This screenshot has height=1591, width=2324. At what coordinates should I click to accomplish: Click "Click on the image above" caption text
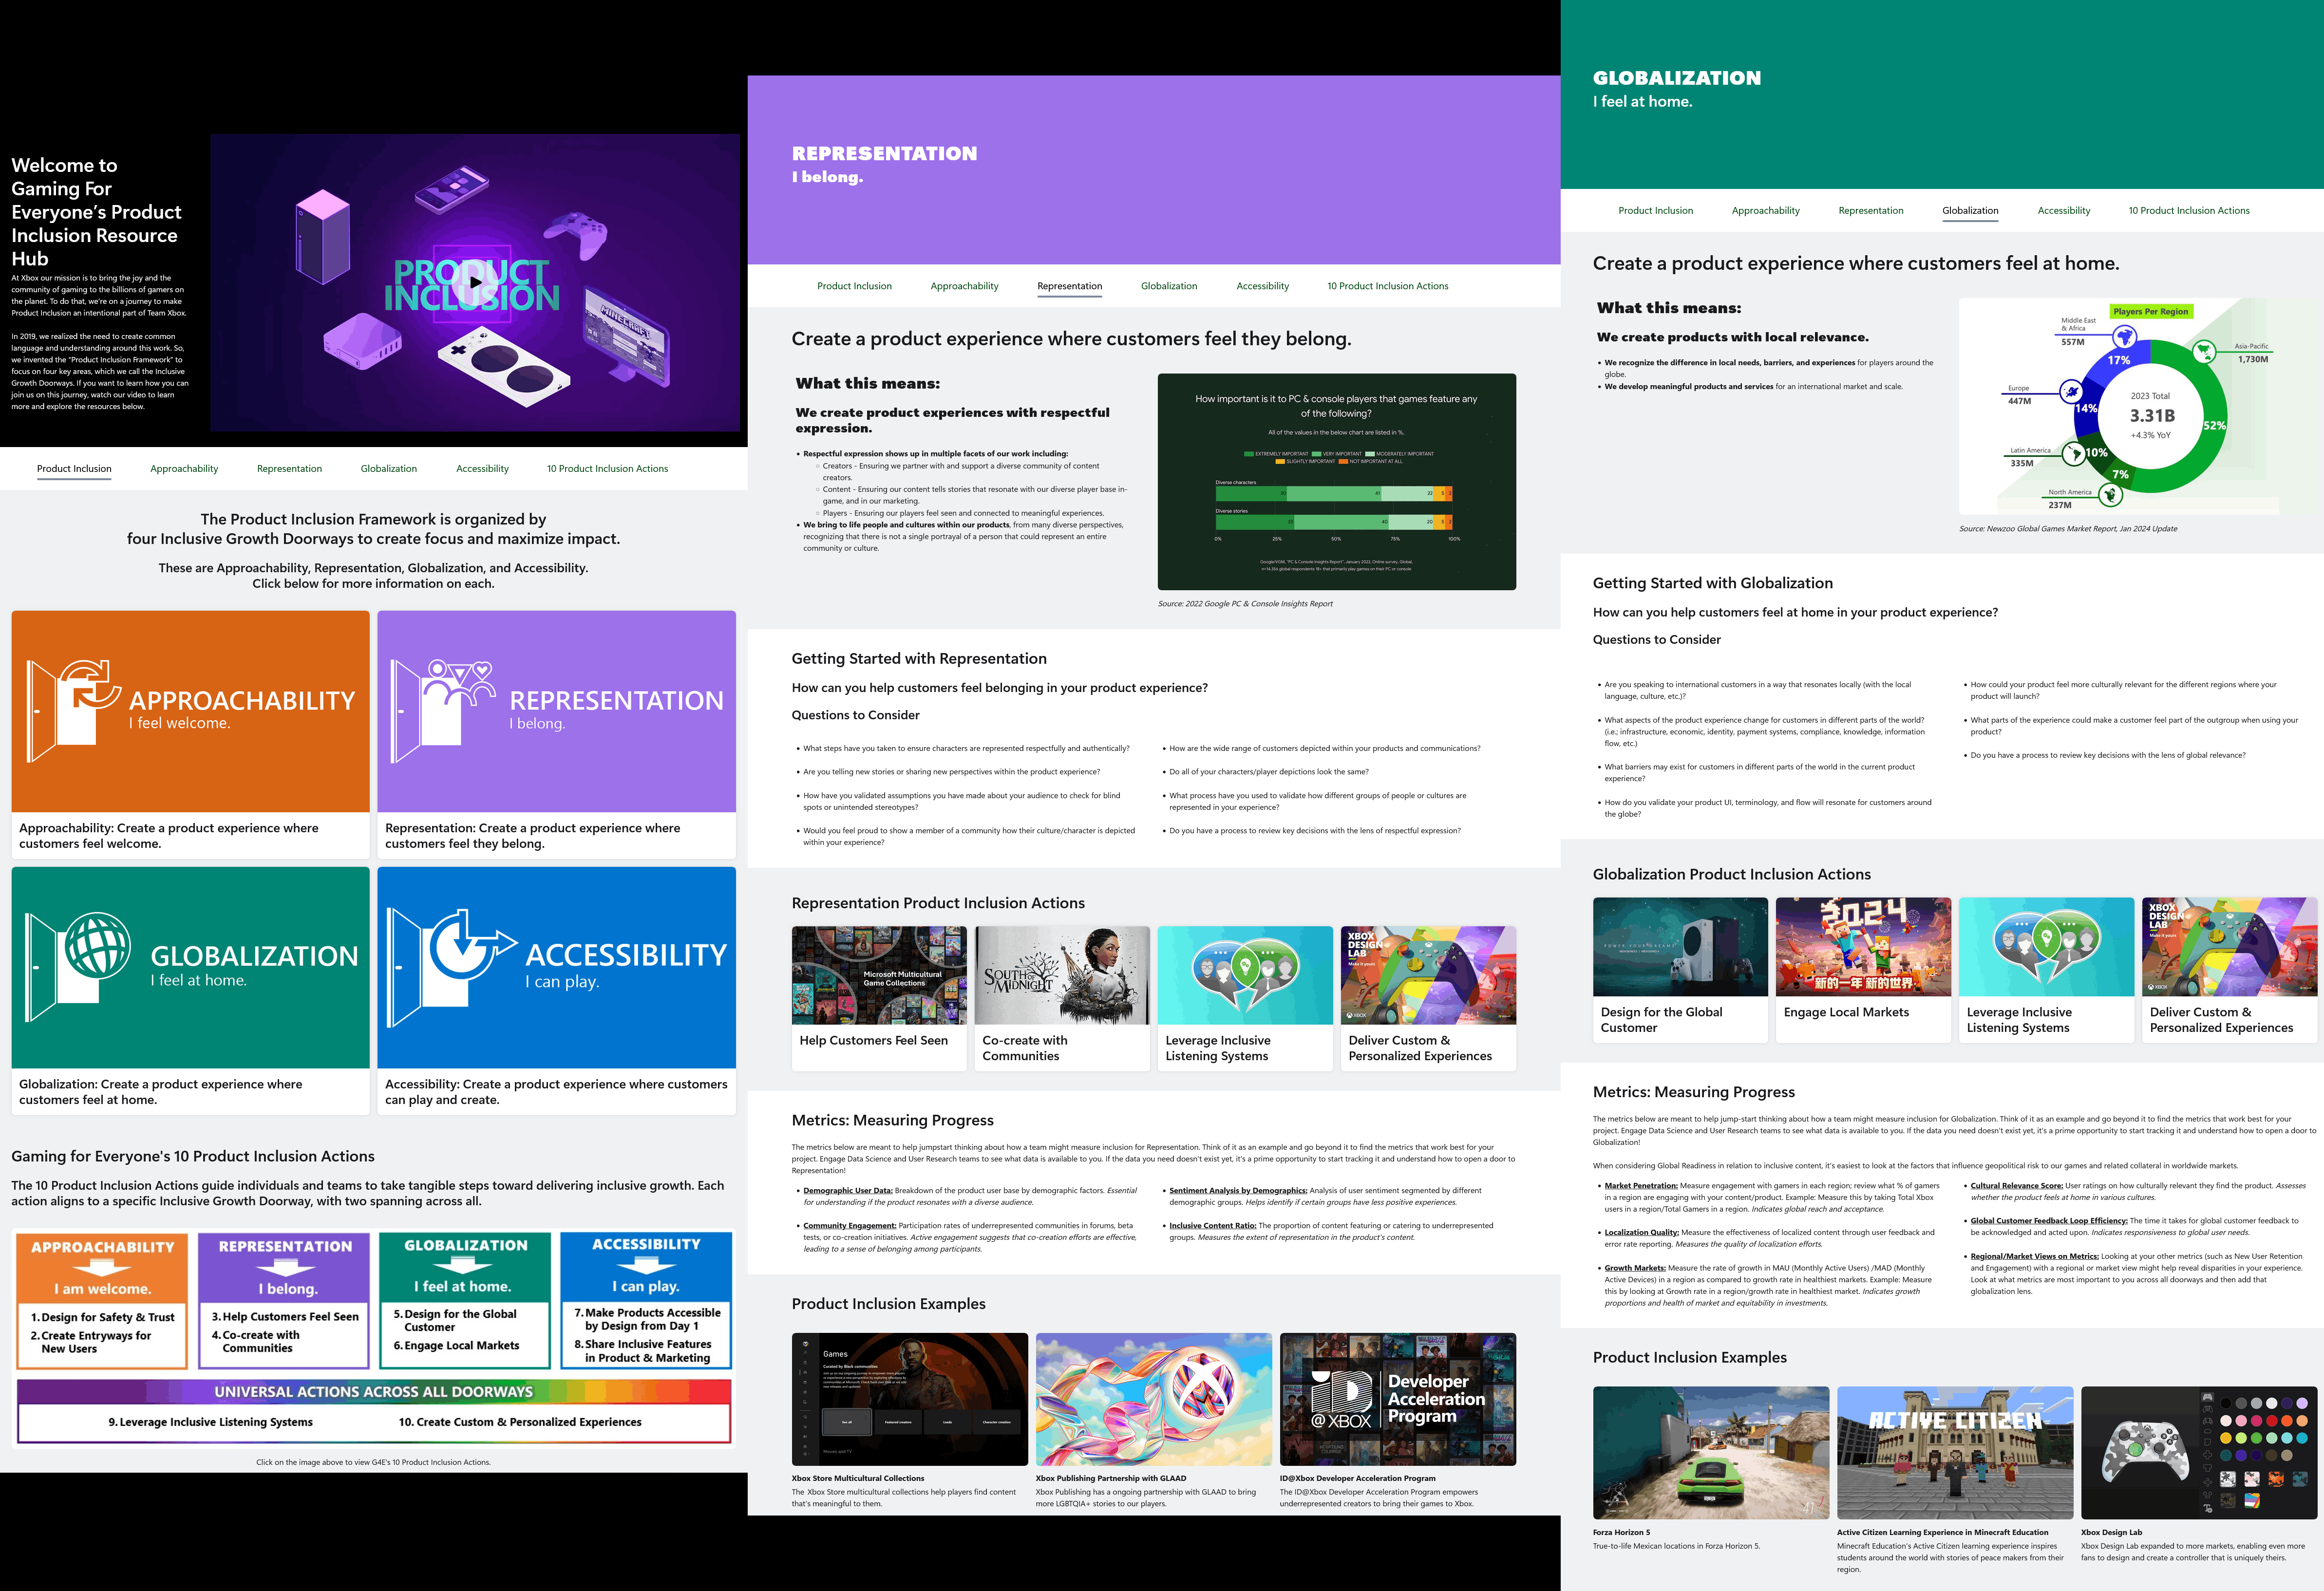click(373, 1463)
